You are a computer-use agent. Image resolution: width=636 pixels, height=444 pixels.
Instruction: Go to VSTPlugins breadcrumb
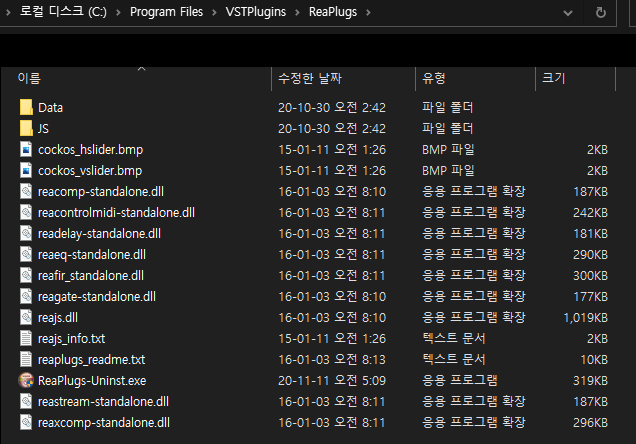pos(256,12)
